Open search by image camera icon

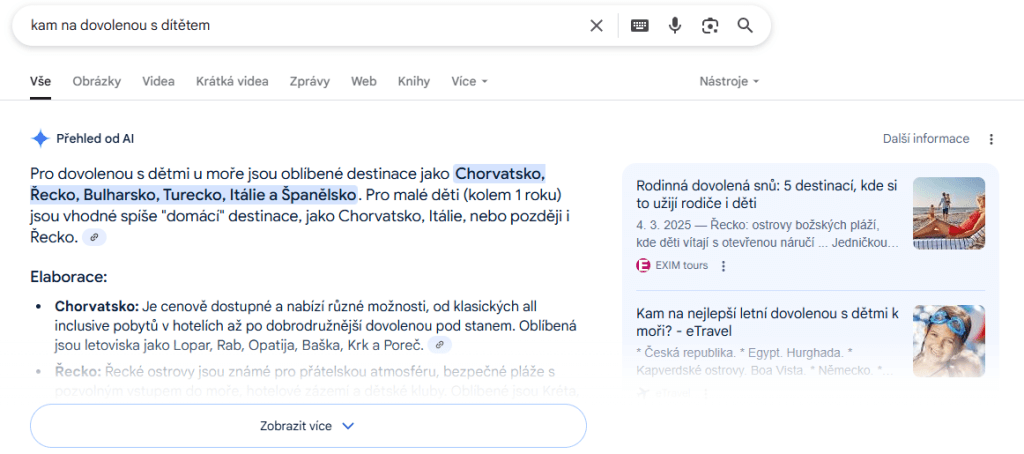[x=710, y=25]
